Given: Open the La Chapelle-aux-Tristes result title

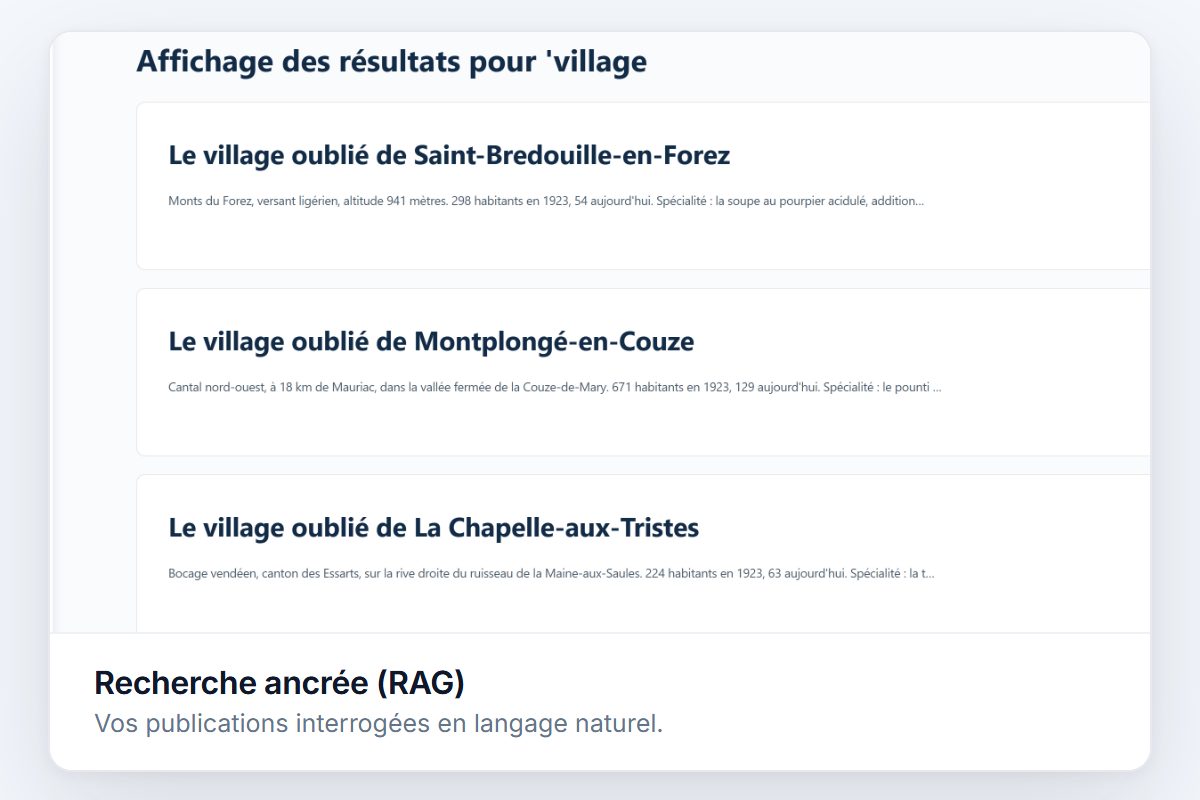Looking at the screenshot, I should pyautogui.click(x=433, y=527).
